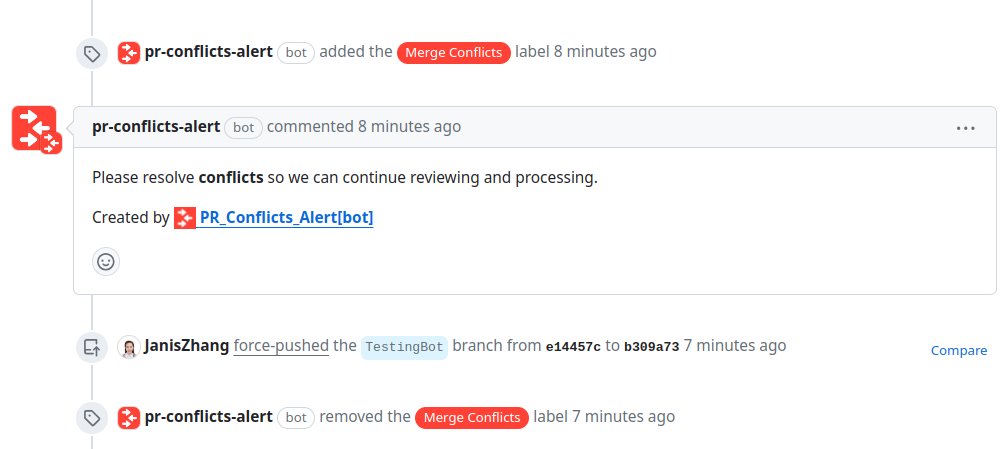The width and height of the screenshot is (1001, 449).
Task: Click the JanisZhang username link
Action: [186, 346]
